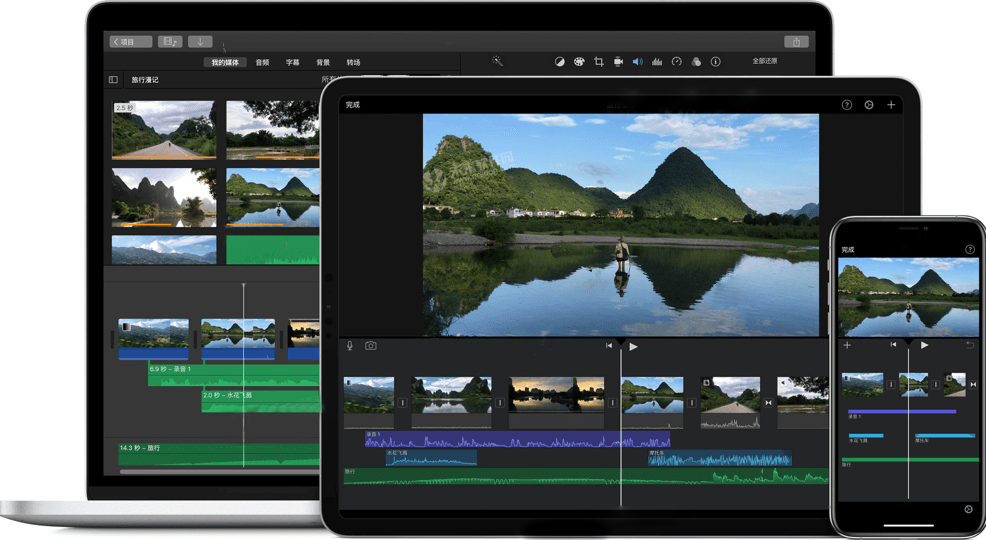Switch to the 字幕 tab on MacBook
This screenshot has height=540, width=986.
[x=292, y=62]
